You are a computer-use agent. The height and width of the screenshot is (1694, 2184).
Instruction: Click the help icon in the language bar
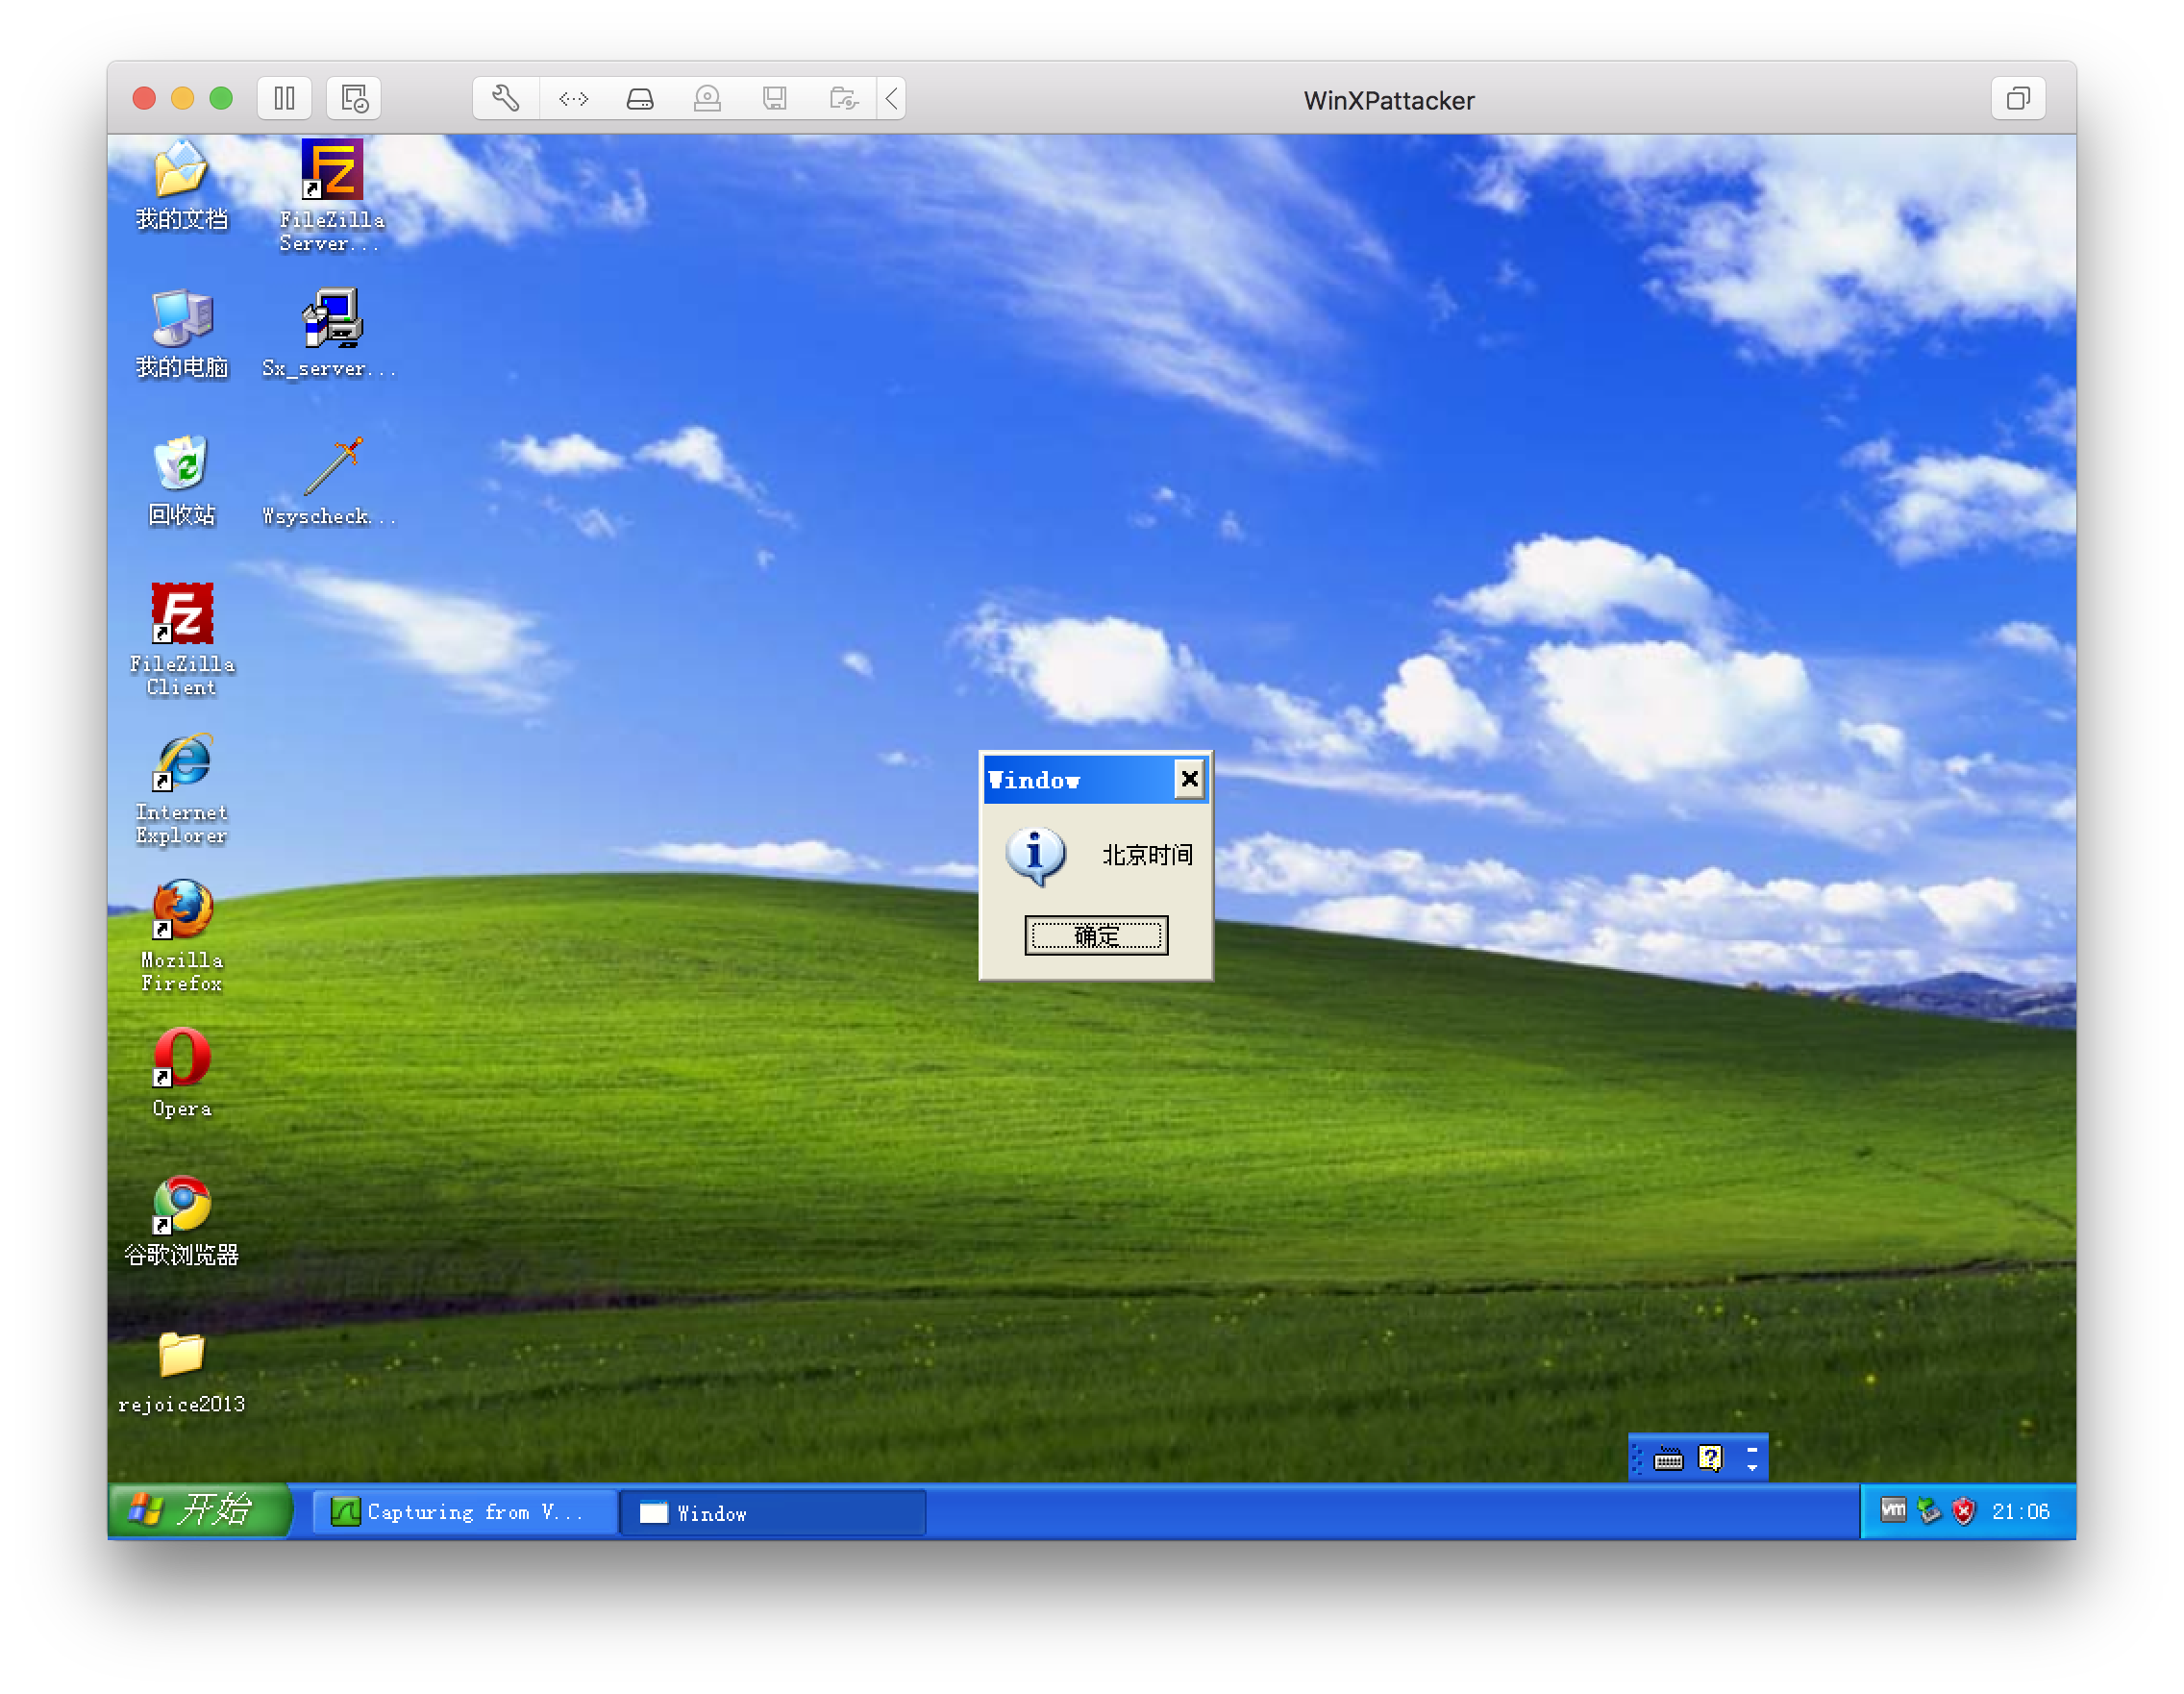[1710, 1459]
